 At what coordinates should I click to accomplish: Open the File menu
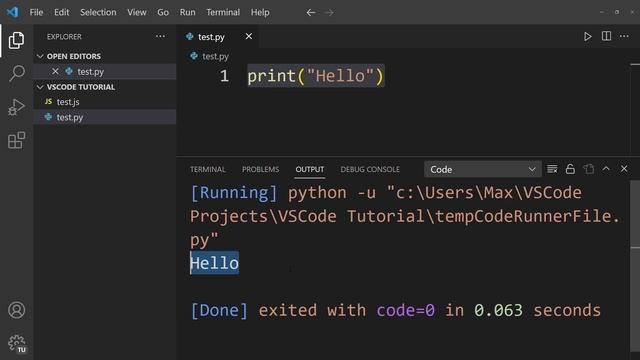(x=36, y=12)
